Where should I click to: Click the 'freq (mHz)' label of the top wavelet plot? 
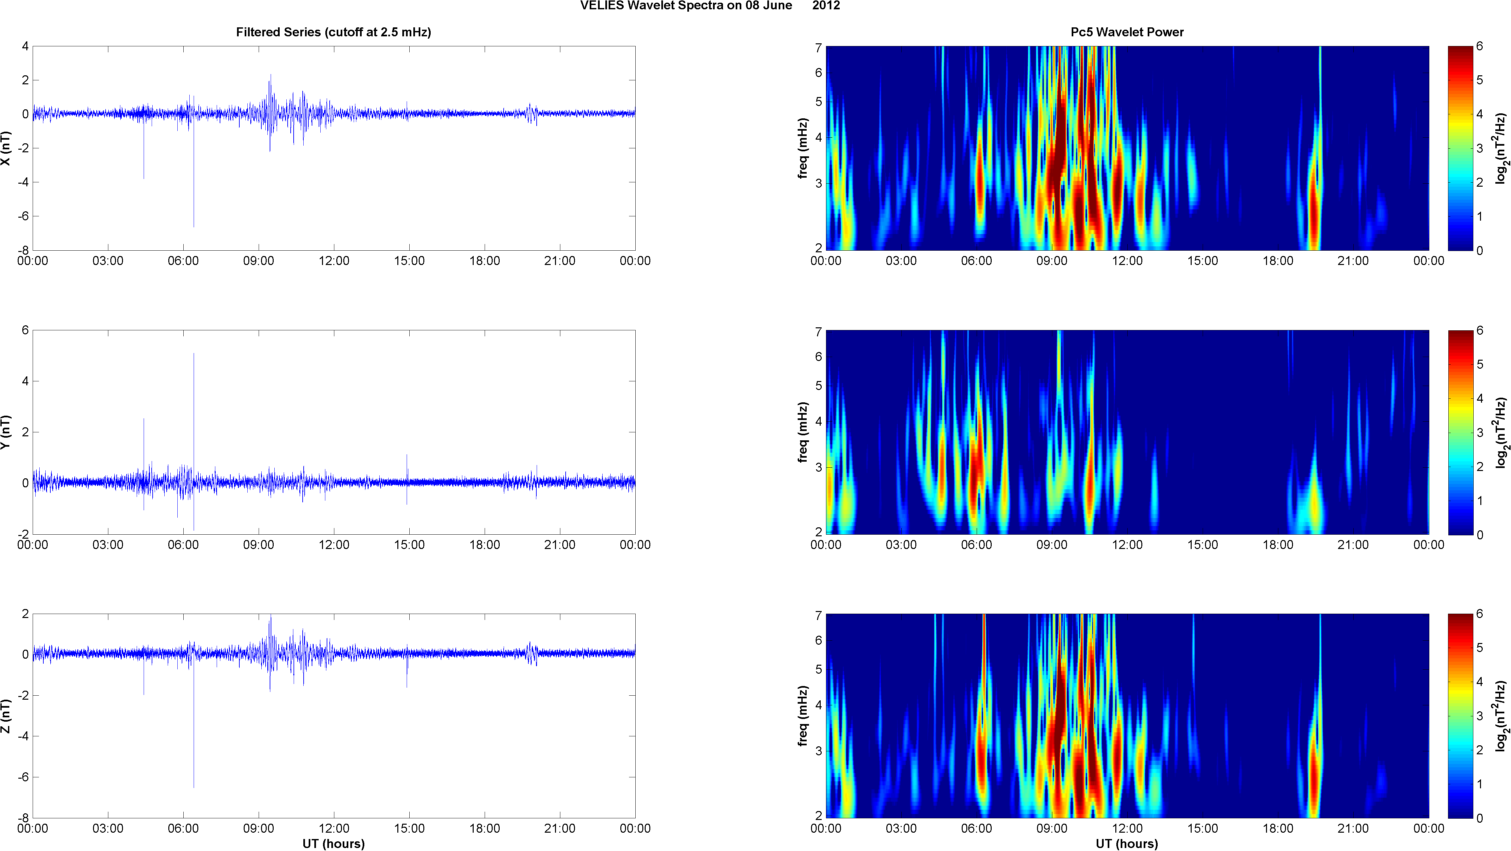coord(803,148)
